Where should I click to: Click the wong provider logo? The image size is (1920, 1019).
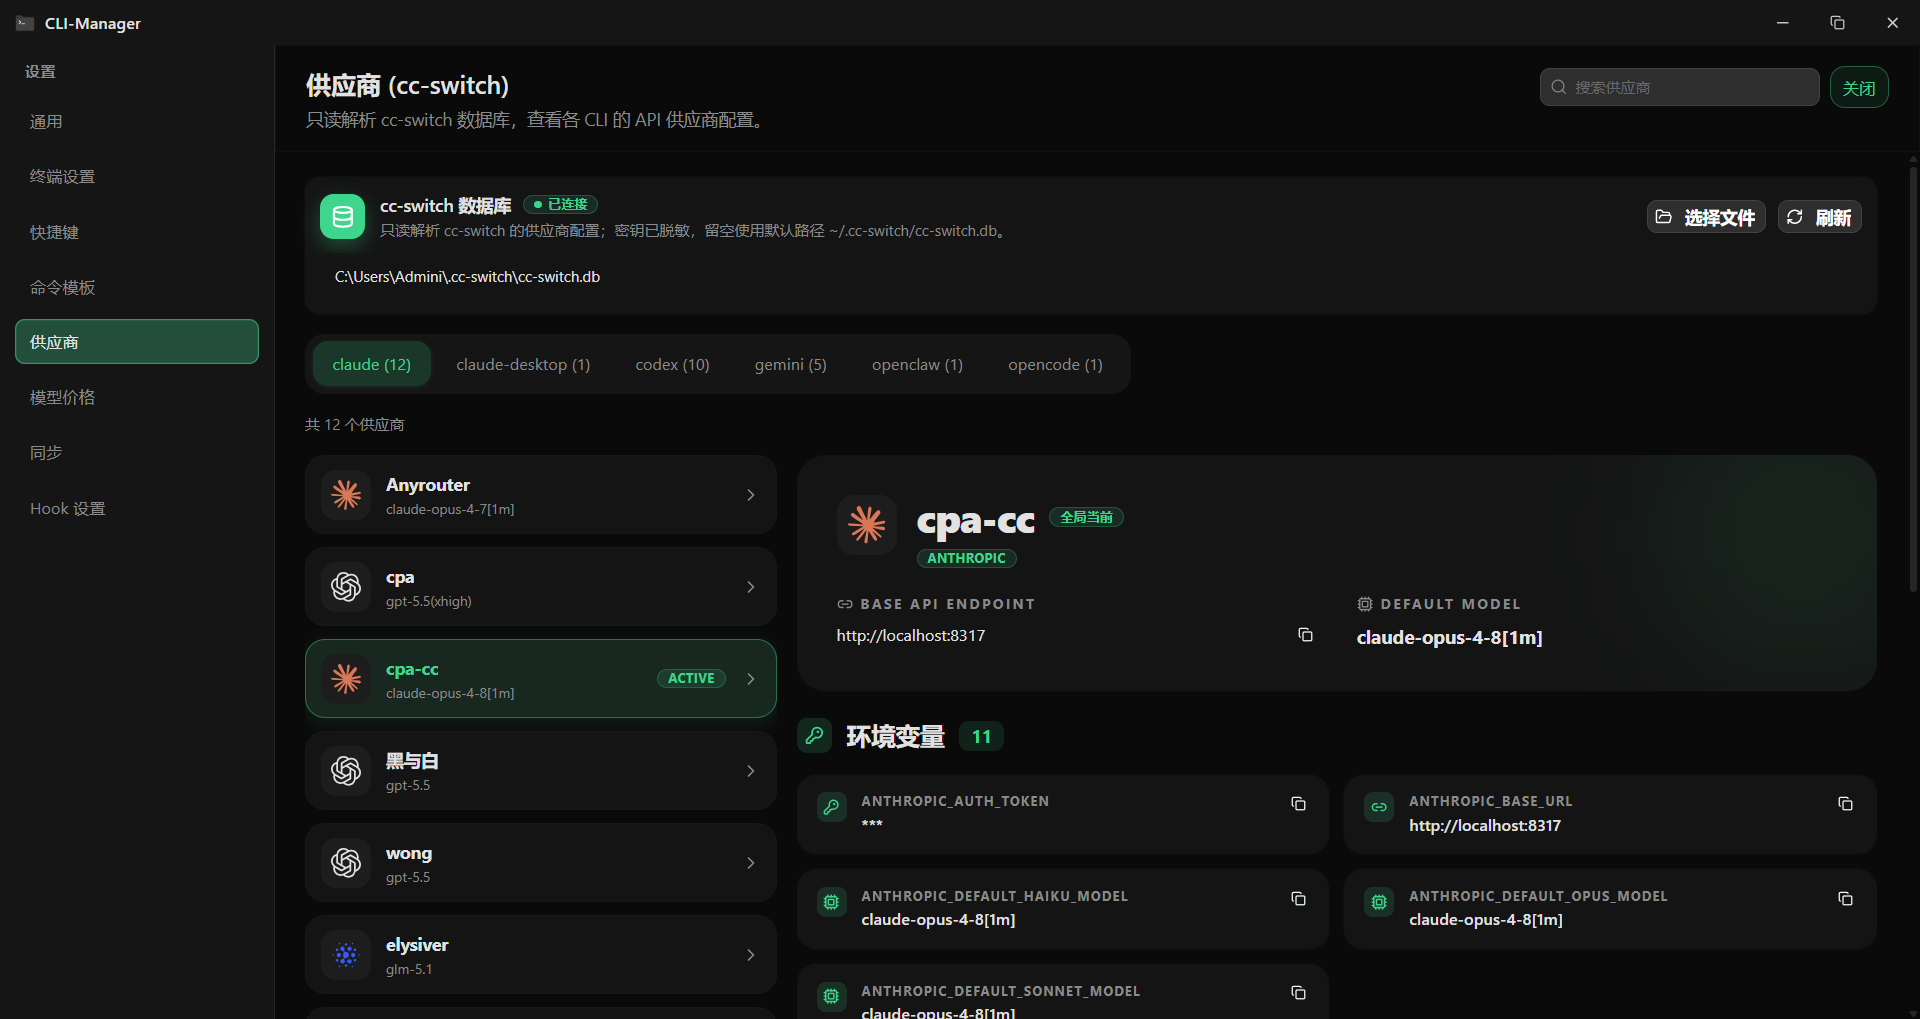pos(346,863)
